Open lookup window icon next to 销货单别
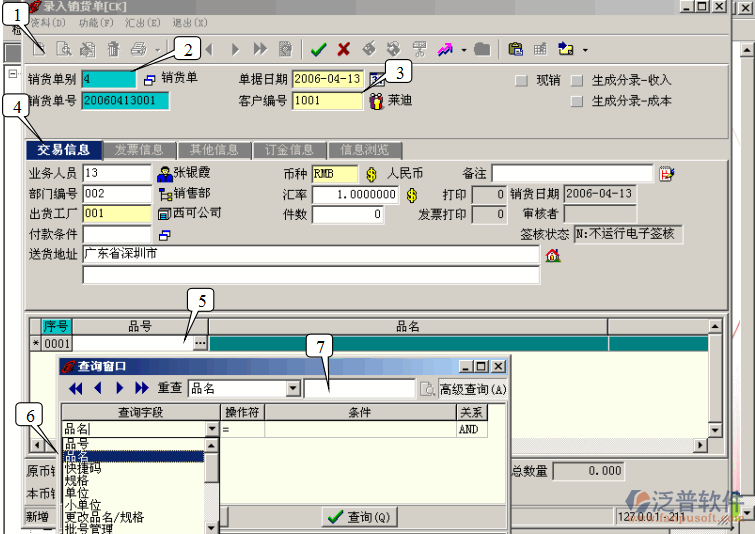This screenshot has height=534, width=755. (x=150, y=80)
